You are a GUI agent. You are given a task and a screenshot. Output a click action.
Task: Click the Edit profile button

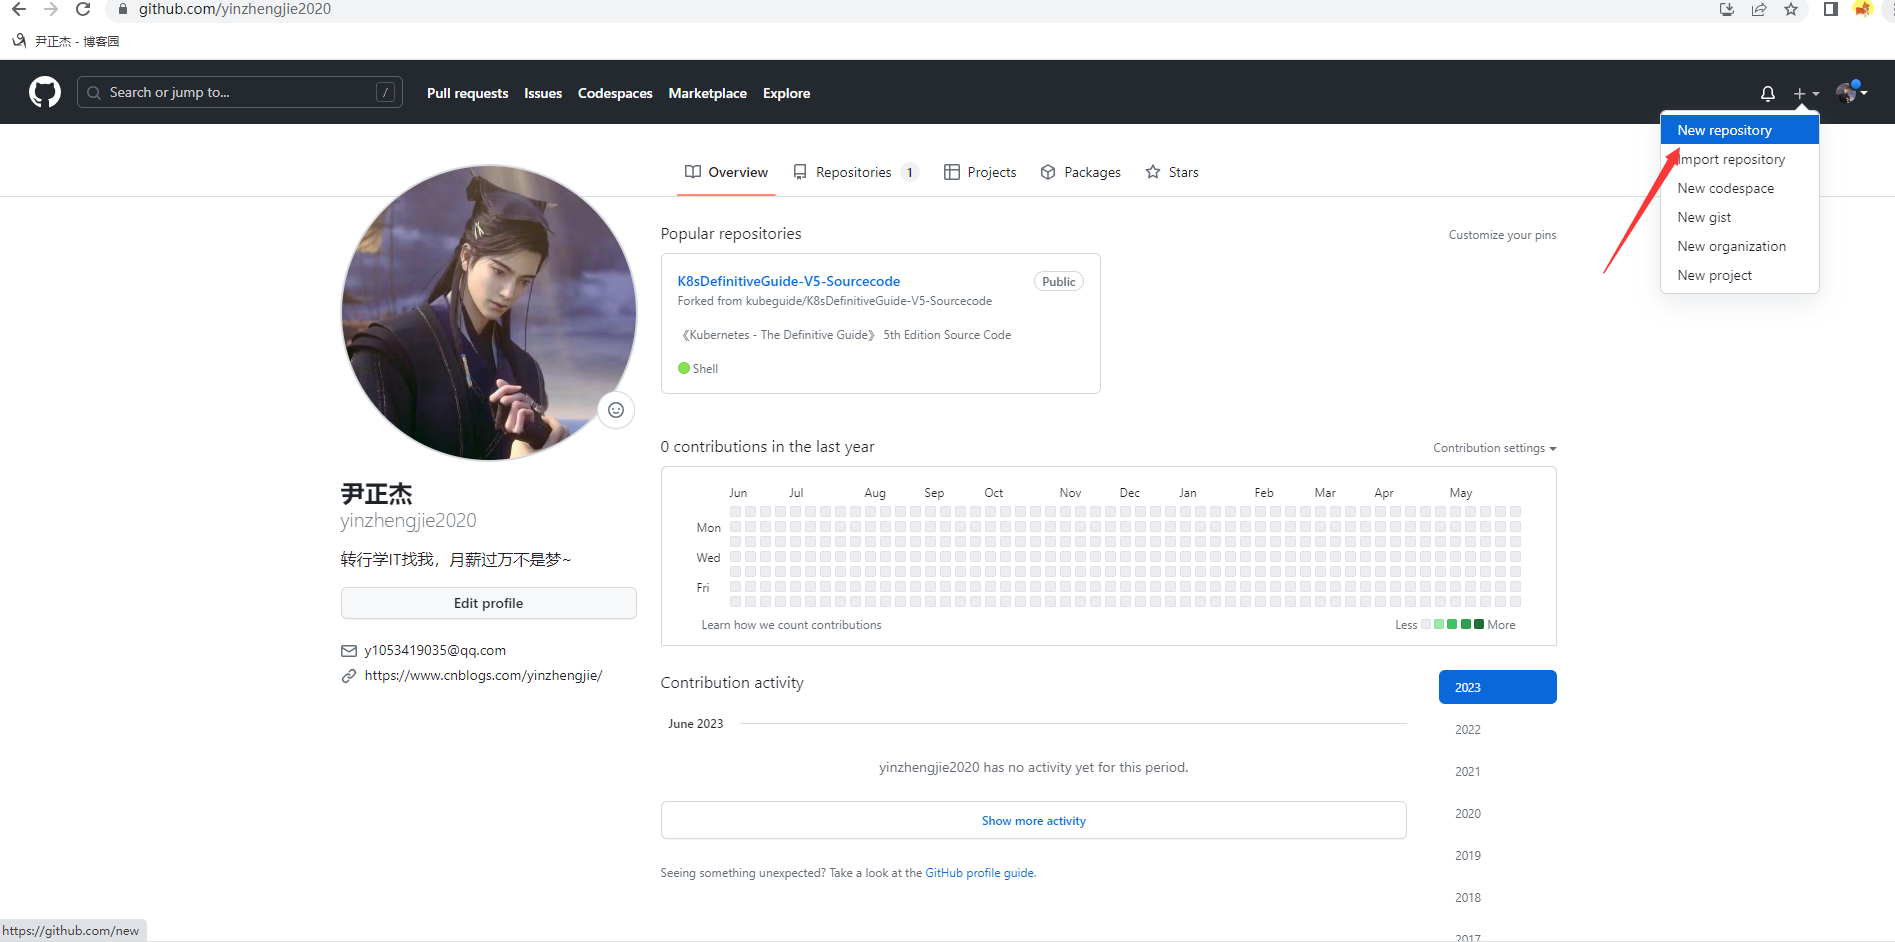click(x=488, y=603)
